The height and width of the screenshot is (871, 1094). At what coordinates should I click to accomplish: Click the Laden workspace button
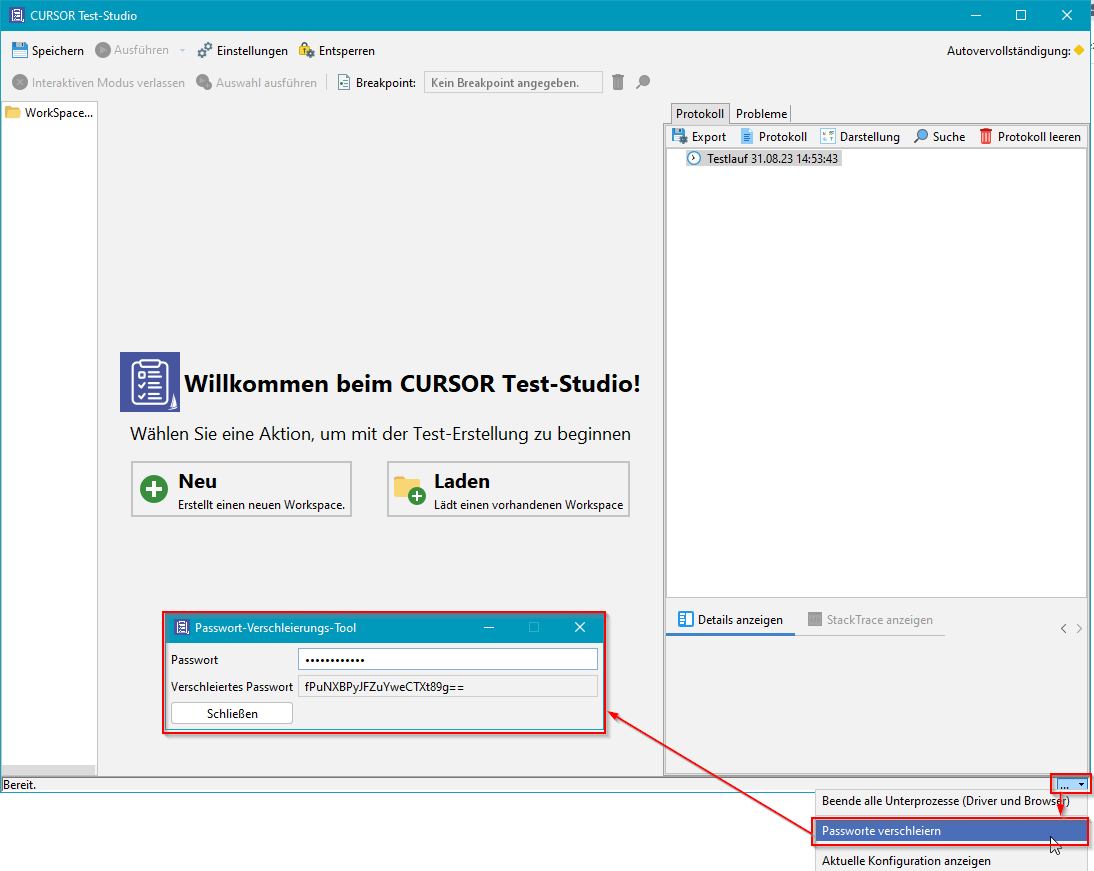pos(508,489)
